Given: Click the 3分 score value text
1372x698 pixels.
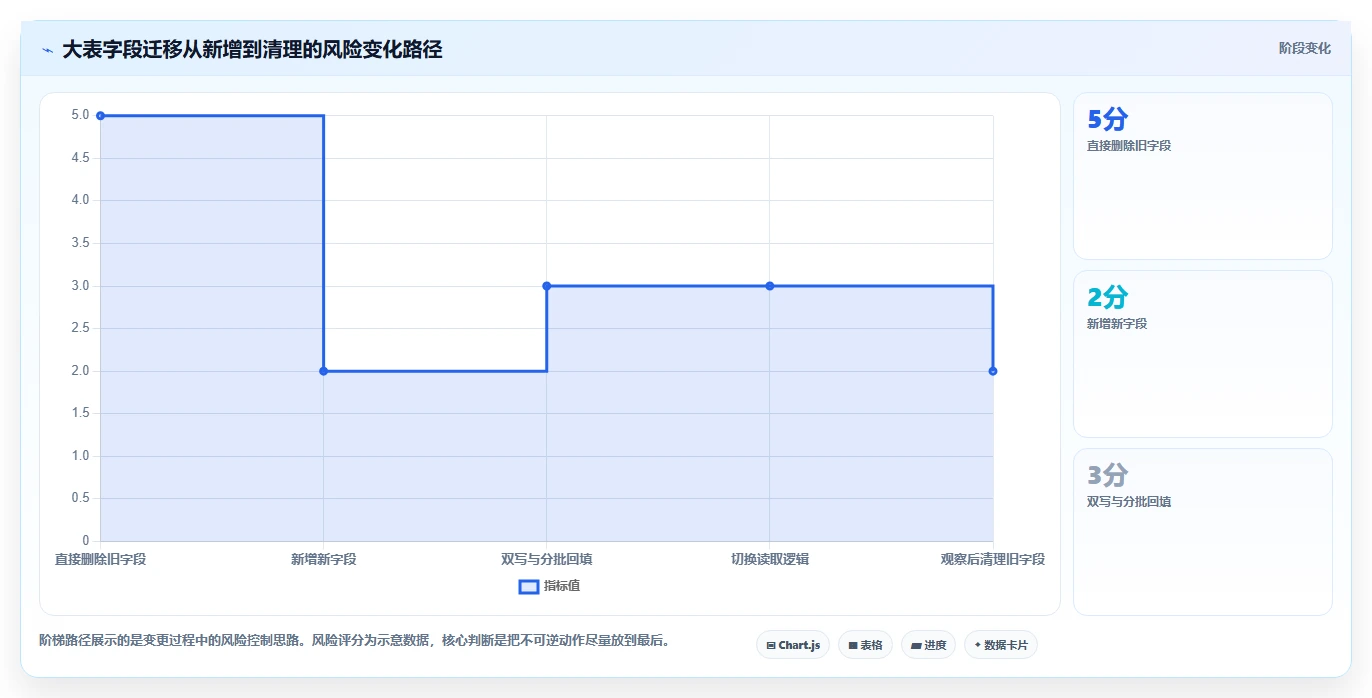Looking at the screenshot, I should [x=1107, y=475].
